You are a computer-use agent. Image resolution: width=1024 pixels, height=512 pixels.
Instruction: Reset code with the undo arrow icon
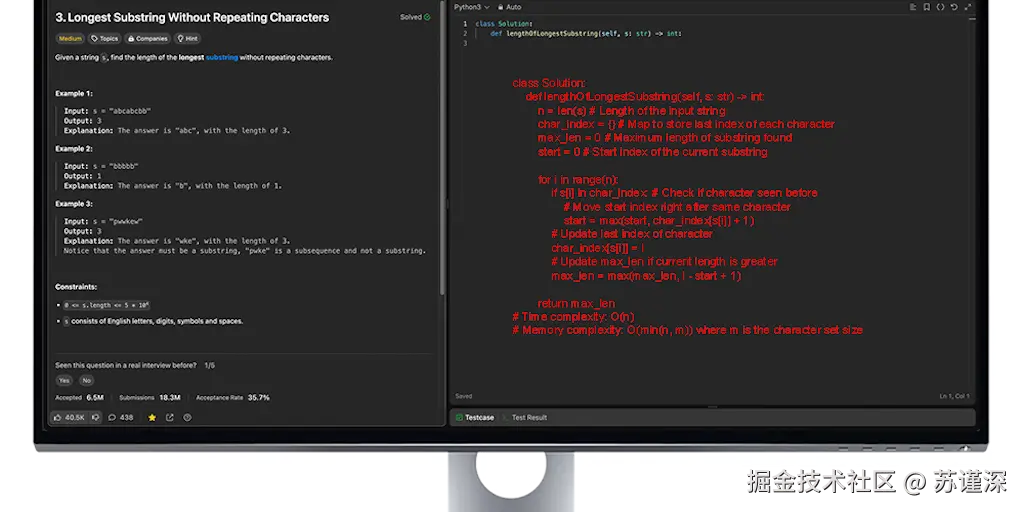click(954, 7)
